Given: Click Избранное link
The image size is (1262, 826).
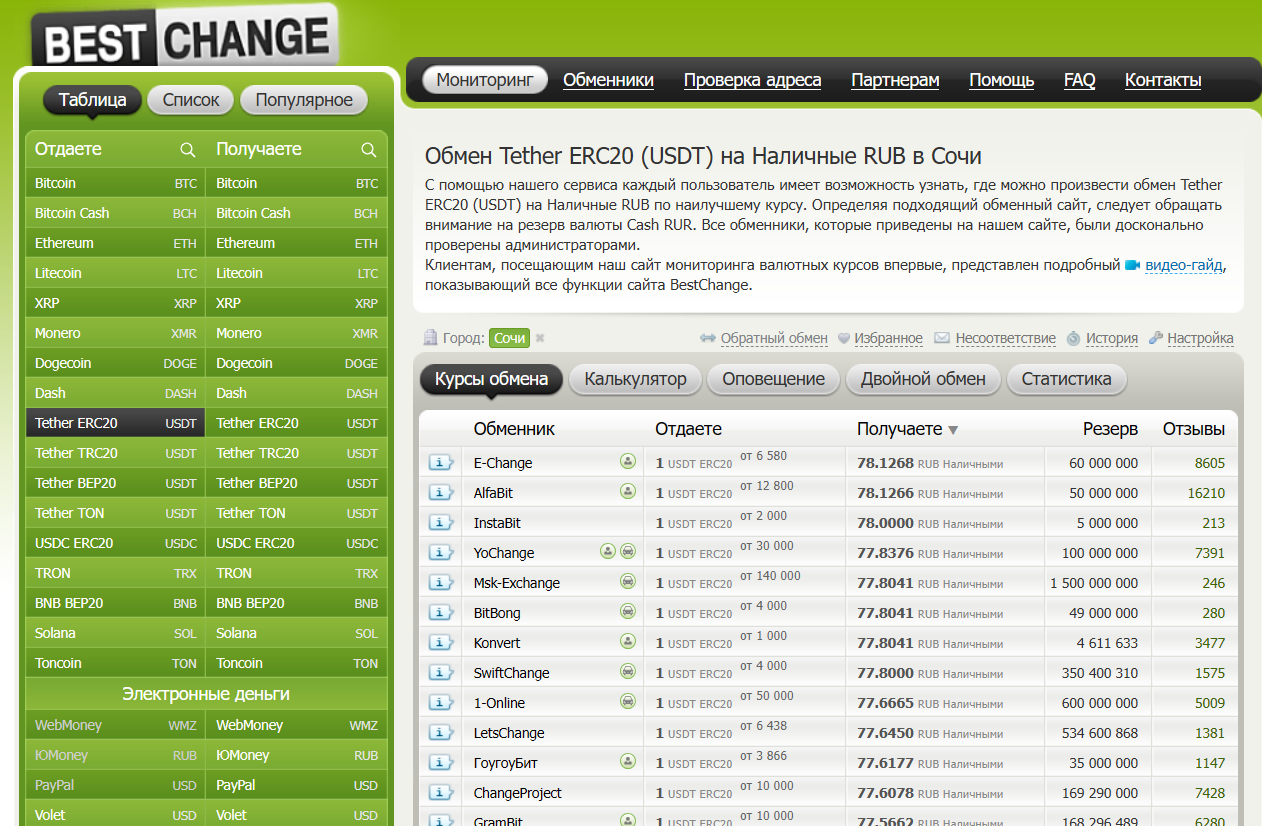Looking at the screenshot, I should (888, 338).
